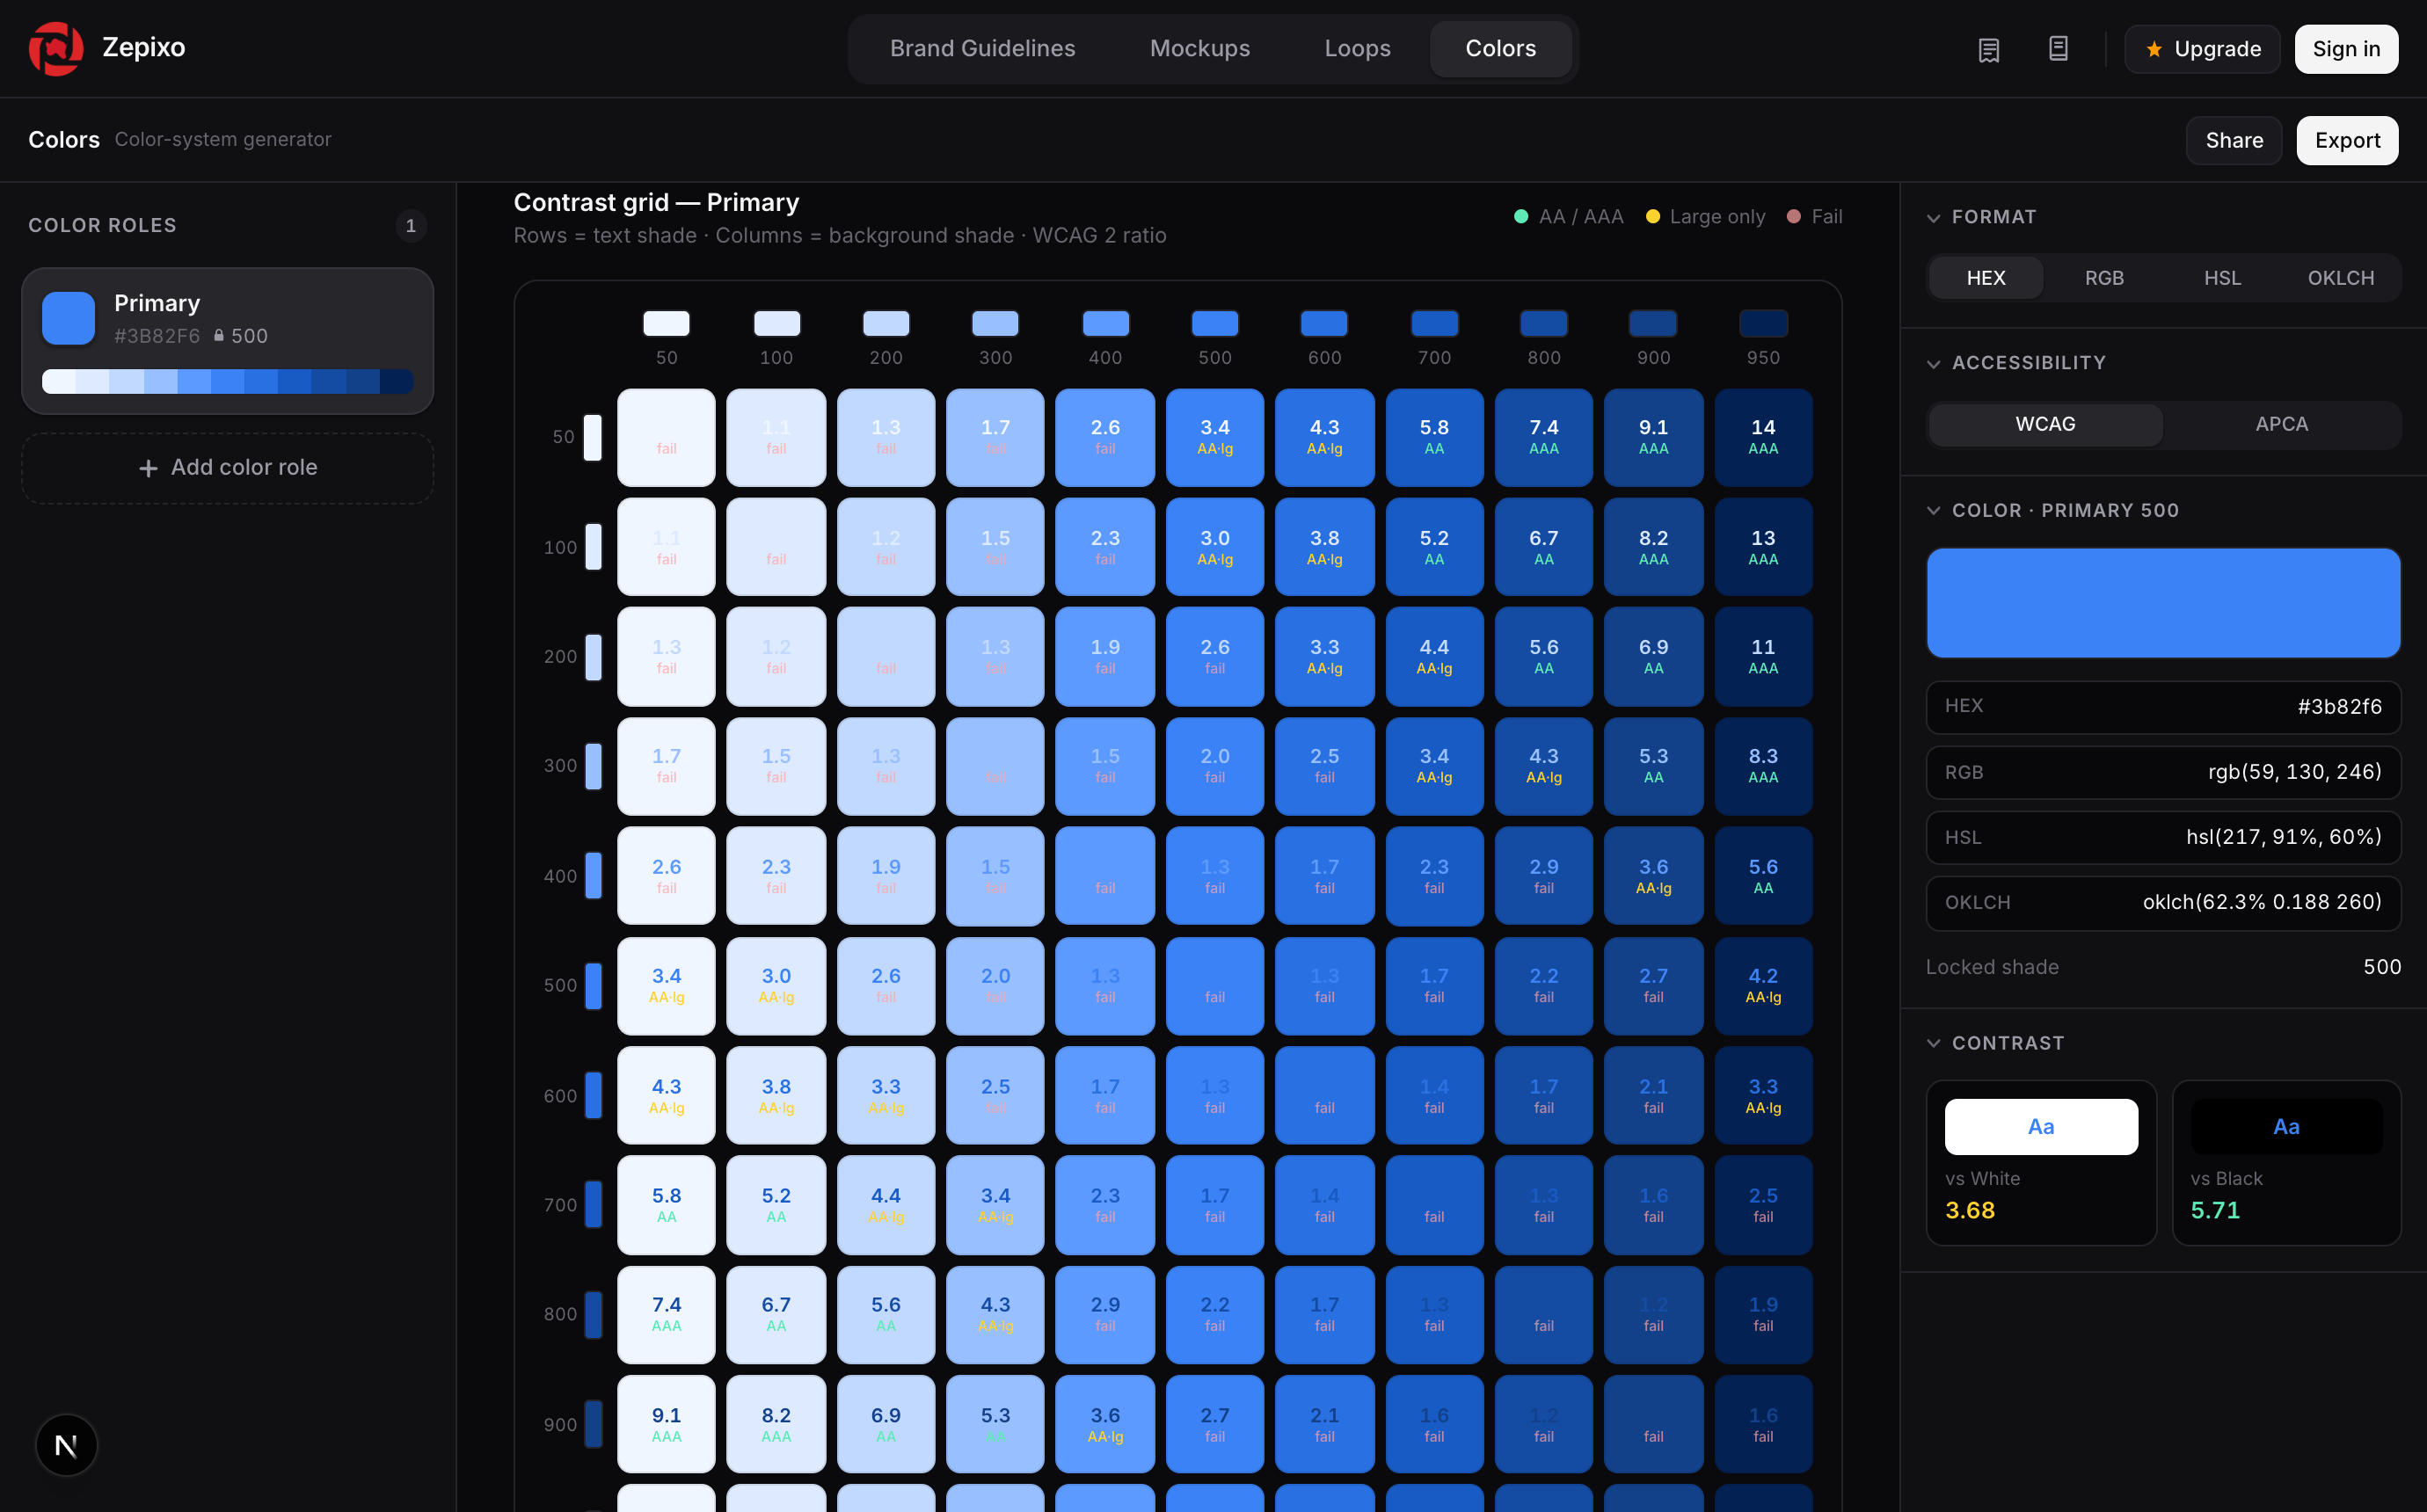Click the HEX value field #3b82f6
The height and width of the screenshot is (1512, 2427).
pyautogui.click(x=2163, y=707)
